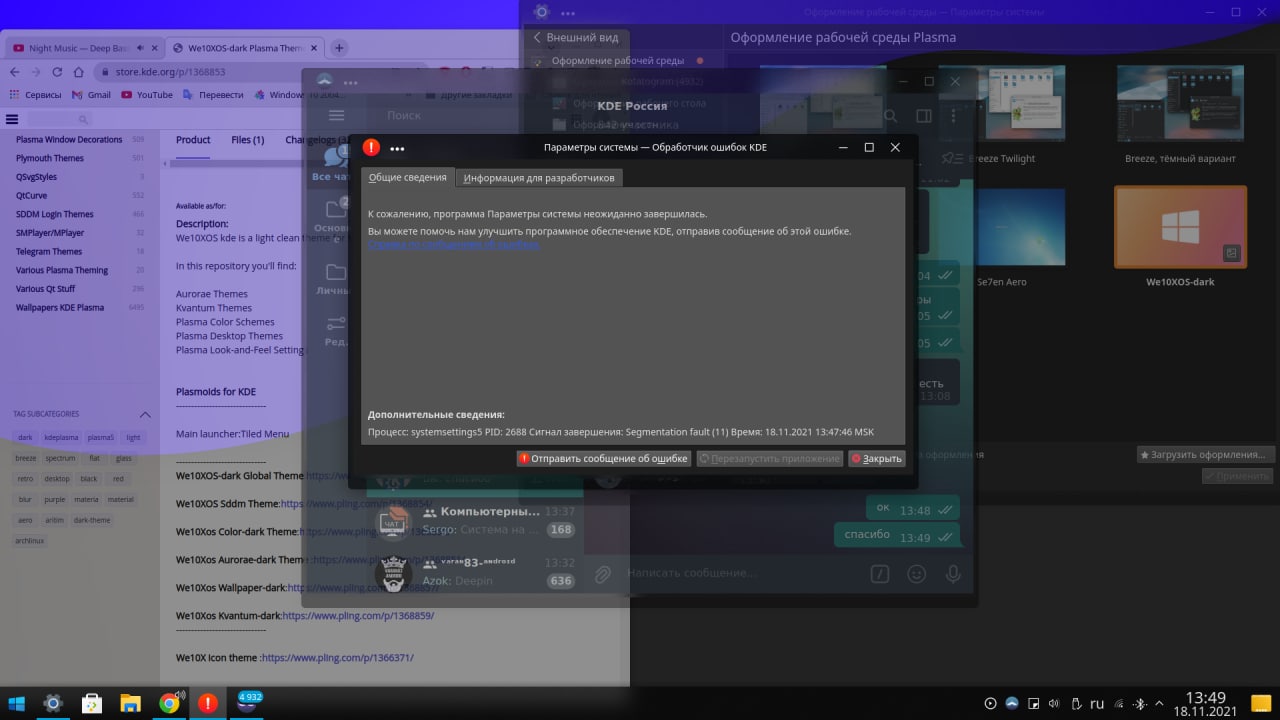Click the red error icon in crash dialog titlebar
1280x720 pixels.
371,147
